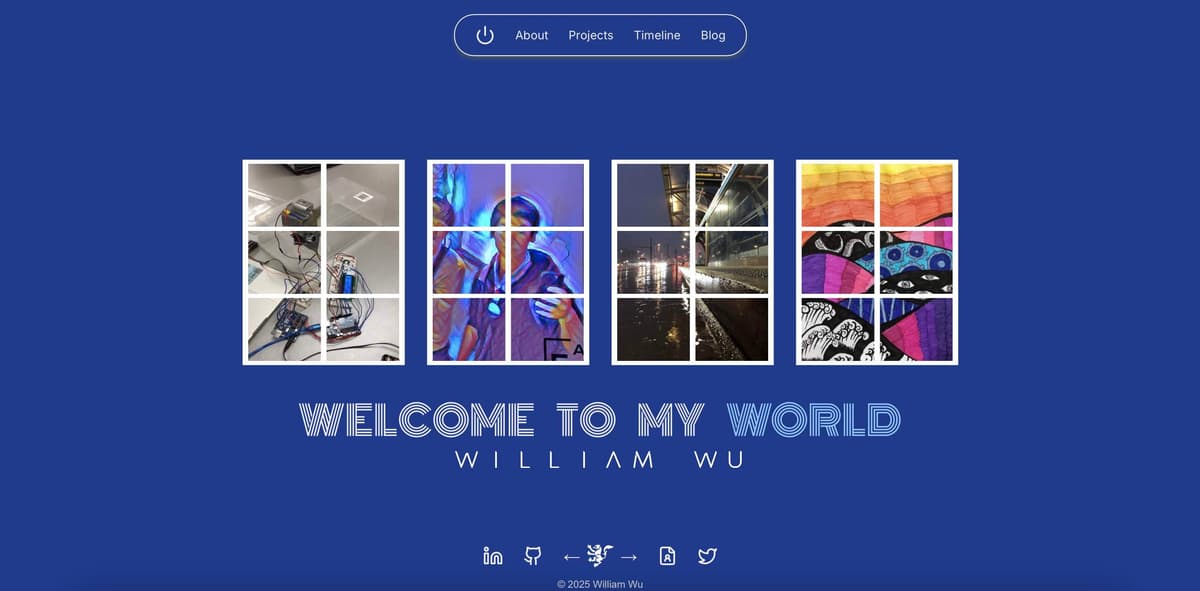This screenshot has width=1200, height=591.
Task: Open the Projects nav item
Action: click(591, 35)
